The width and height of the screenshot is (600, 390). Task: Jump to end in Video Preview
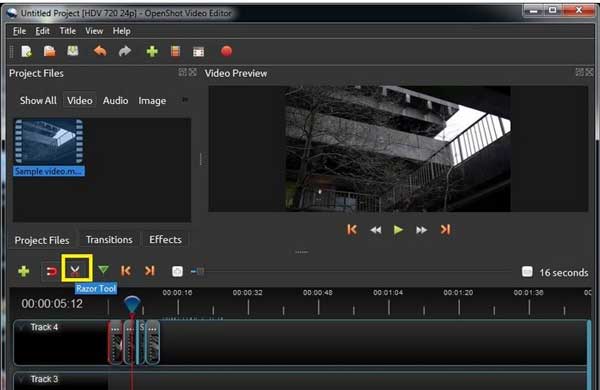445,230
